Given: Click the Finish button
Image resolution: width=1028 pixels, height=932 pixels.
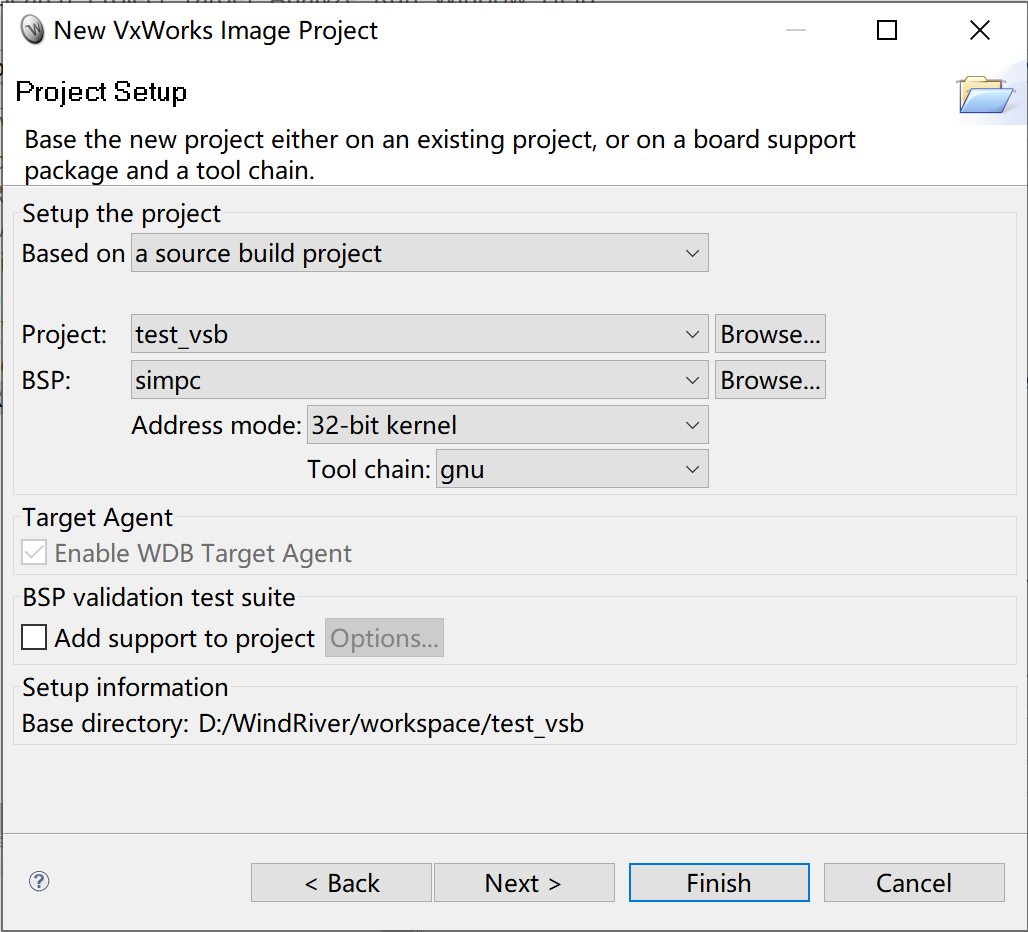Looking at the screenshot, I should tap(718, 882).
